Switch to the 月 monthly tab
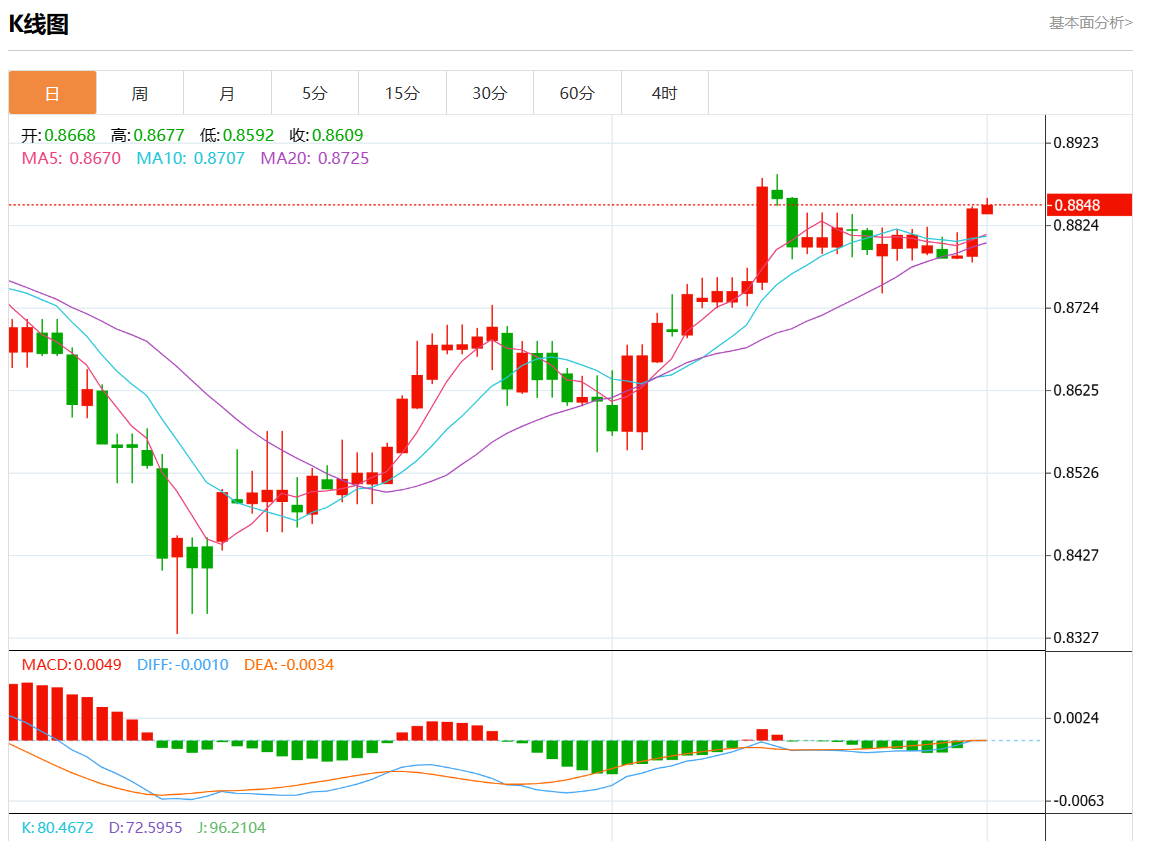The height and width of the screenshot is (841, 1156). click(227, 93)
